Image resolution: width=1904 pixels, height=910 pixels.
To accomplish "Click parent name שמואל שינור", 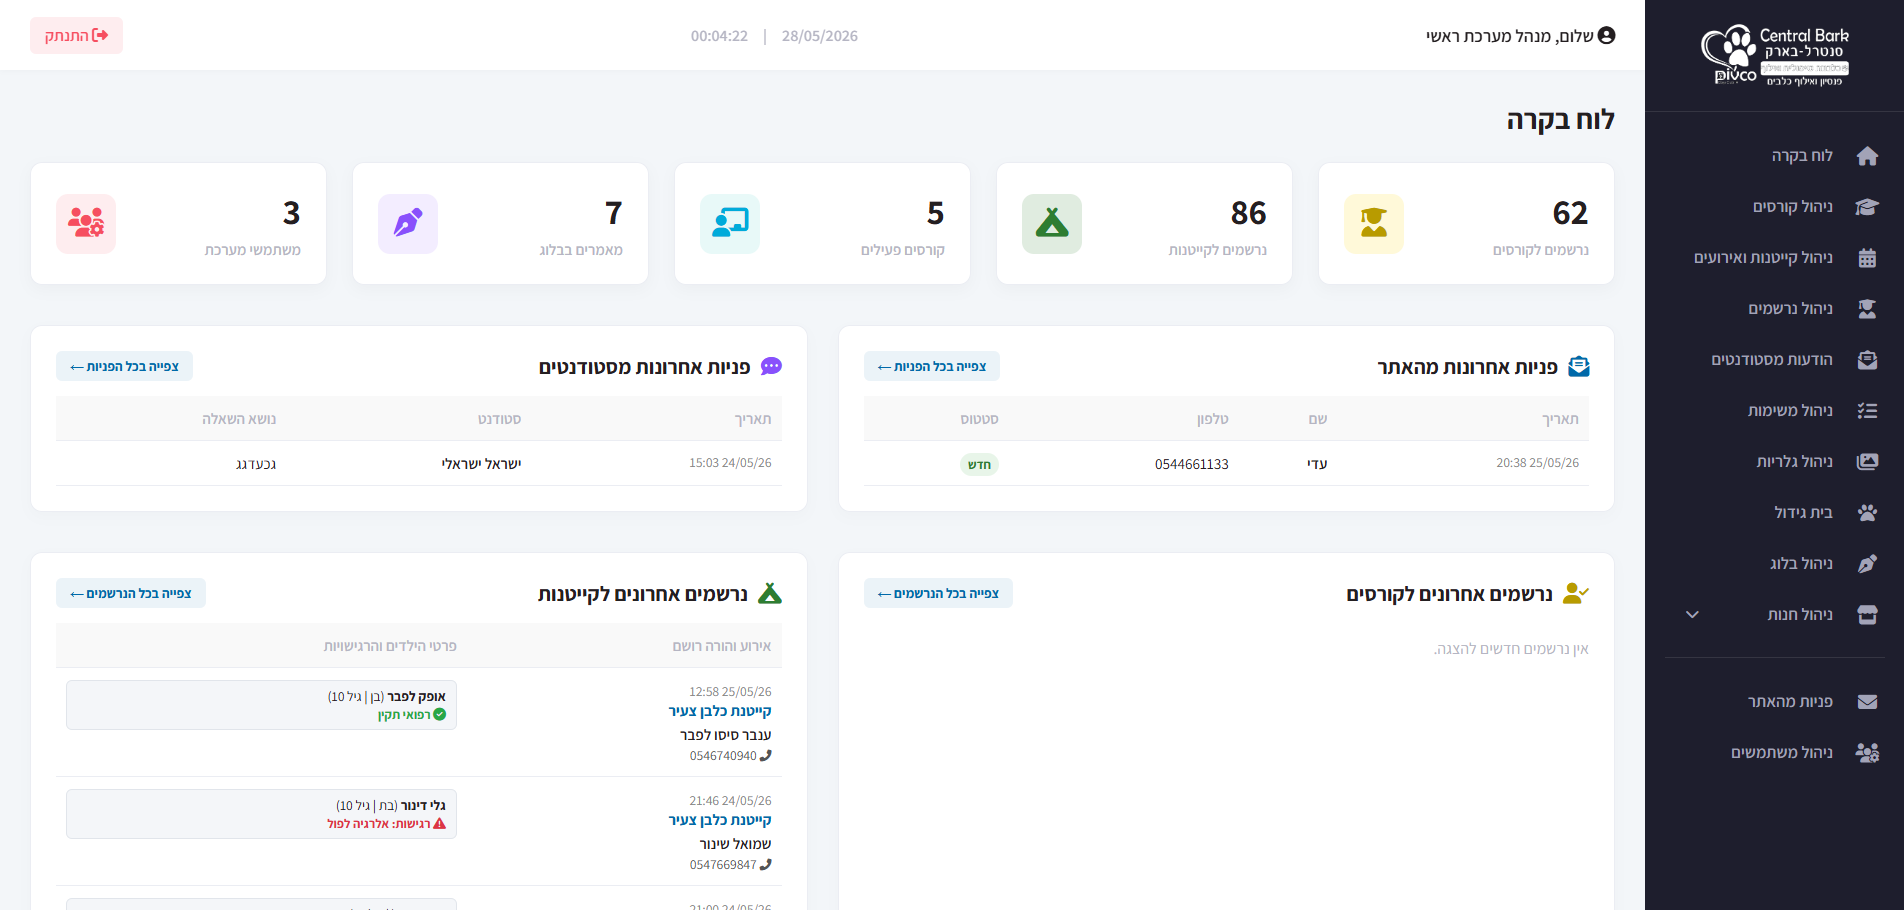I will point(736,844).
